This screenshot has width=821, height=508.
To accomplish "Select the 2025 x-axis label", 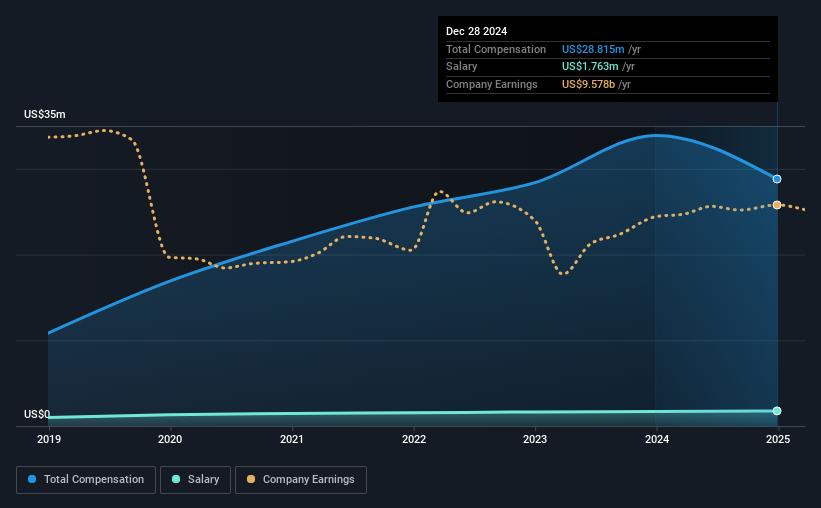I will (778, 439).
